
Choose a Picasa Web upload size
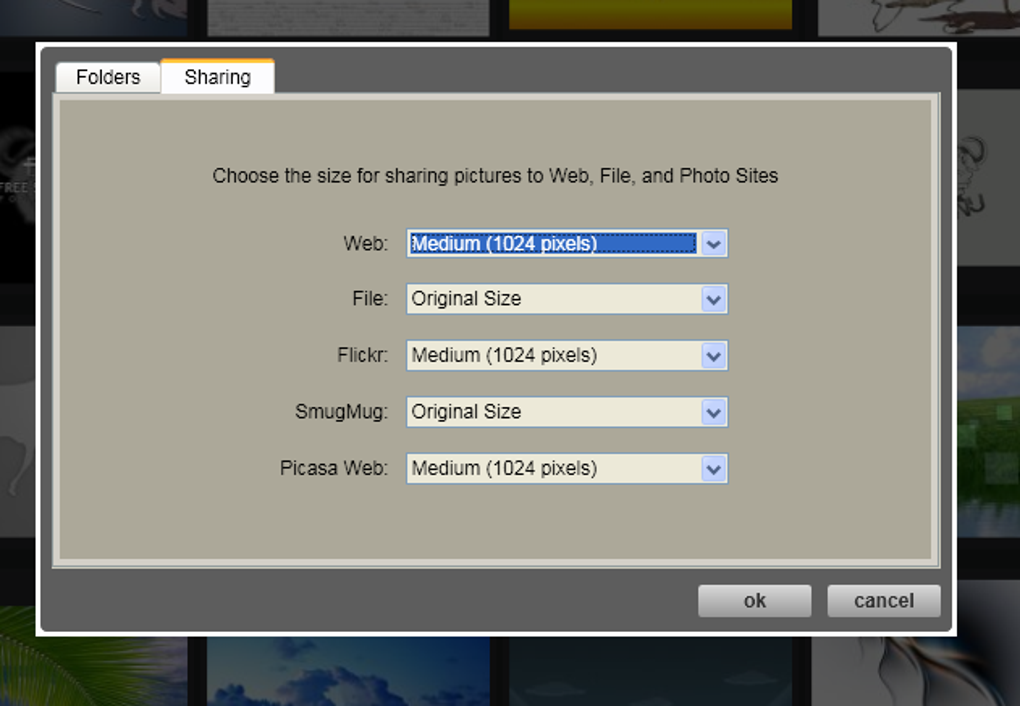pos(550,468)
